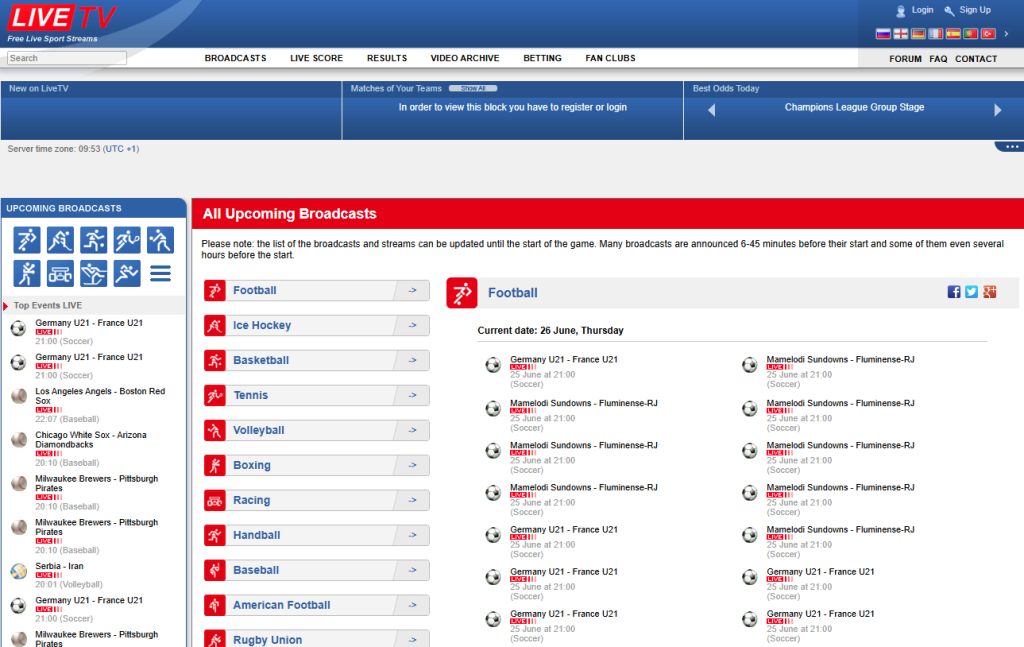Click the large red Football header icon
The image size is (1024, 647).
point(462,293)
